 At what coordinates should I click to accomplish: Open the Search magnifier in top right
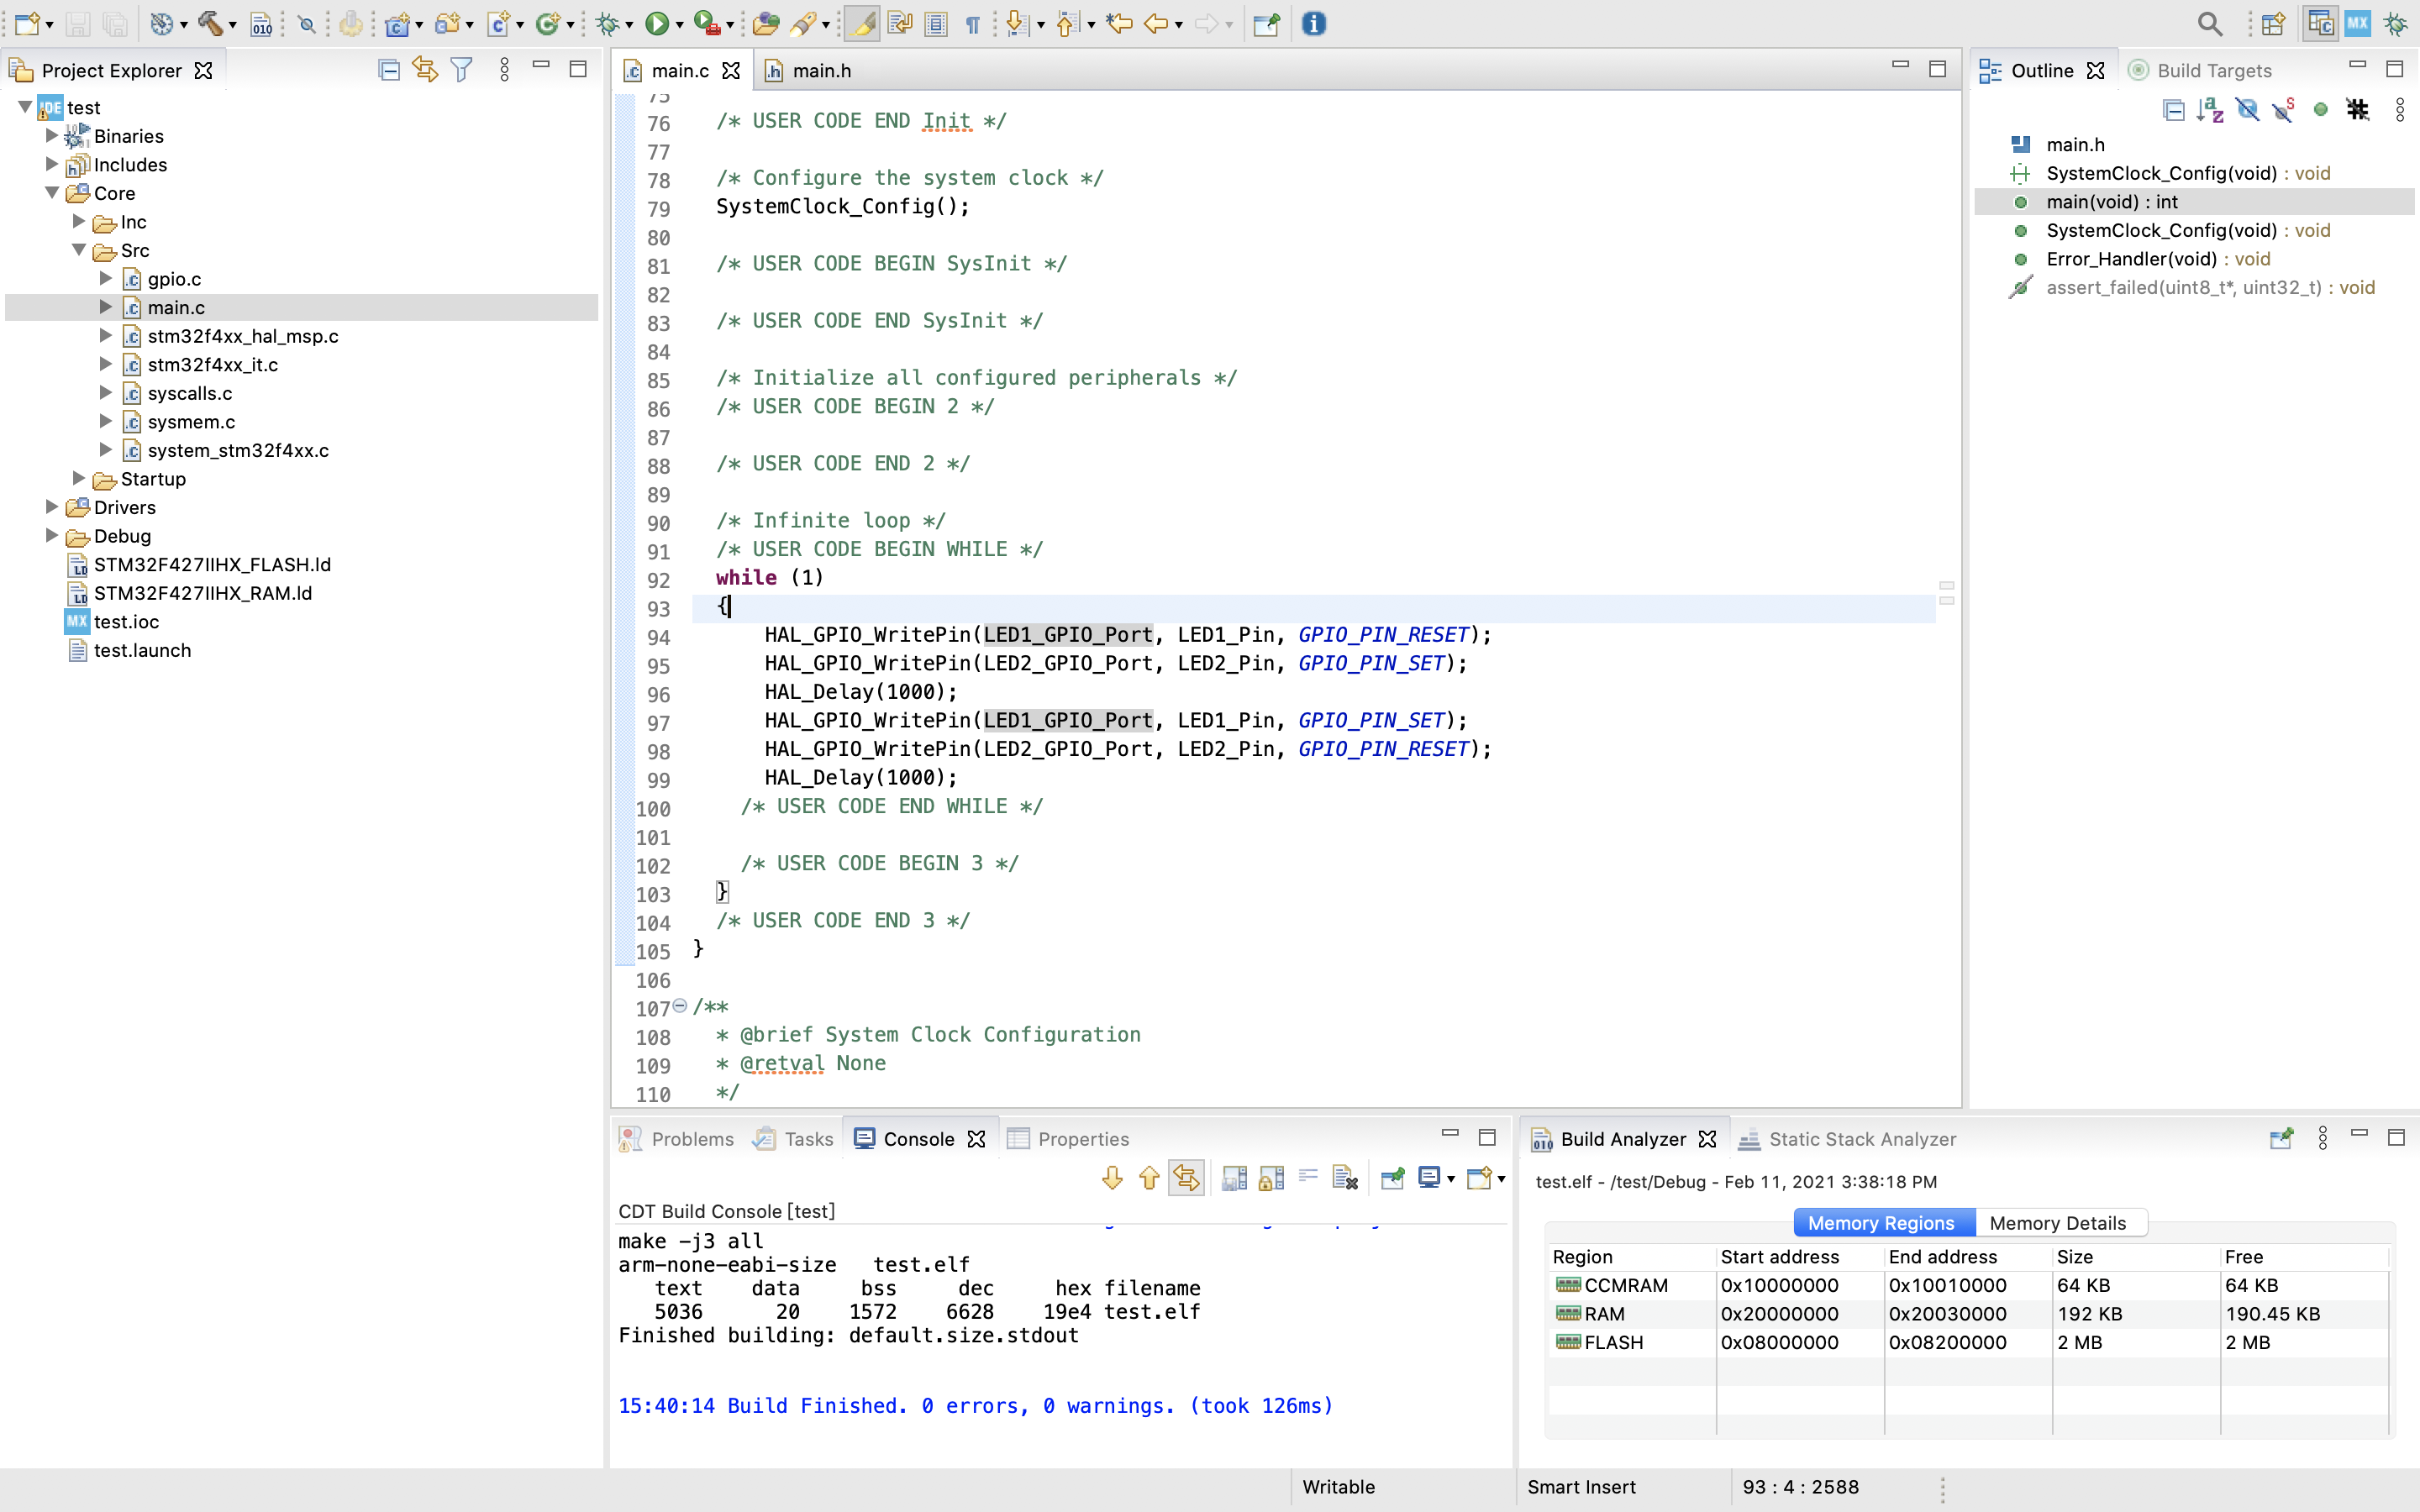[x=2210, y=23]
